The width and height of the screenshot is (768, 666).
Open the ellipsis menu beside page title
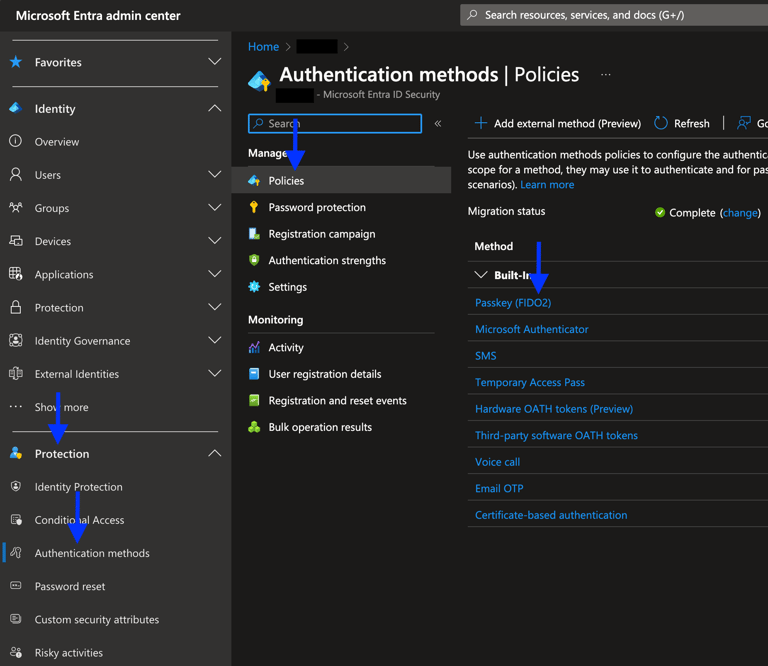pos(605,74)
